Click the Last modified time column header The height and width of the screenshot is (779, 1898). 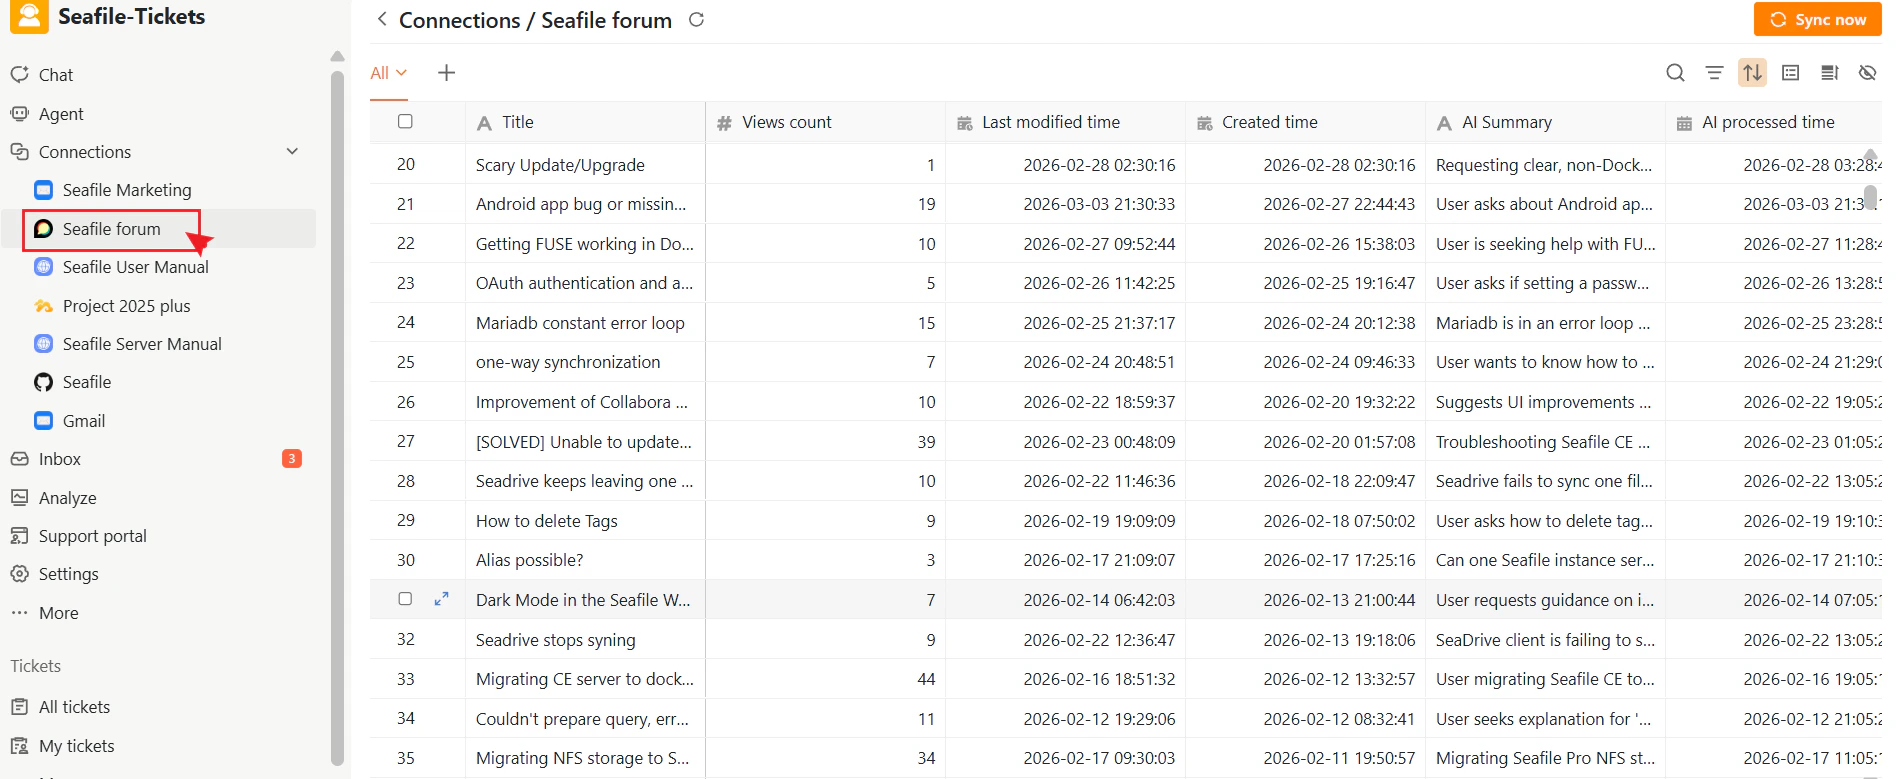1065,122
